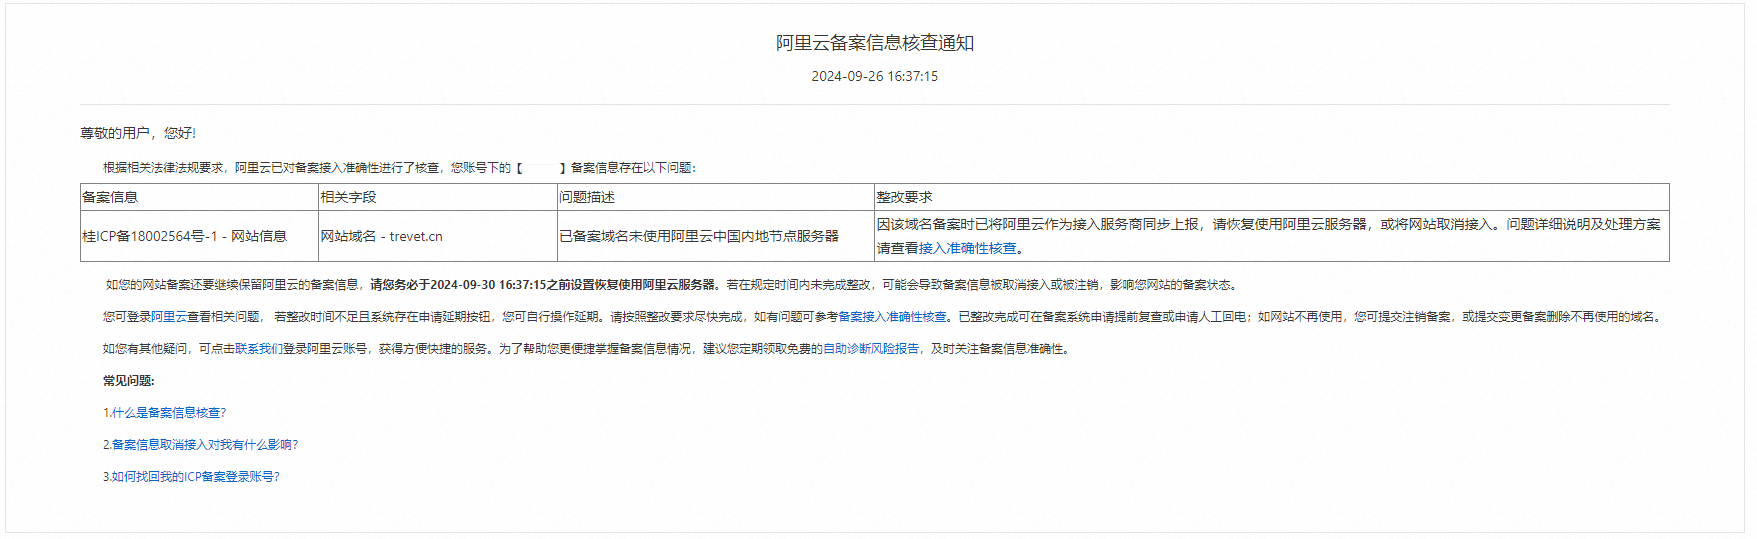Screen dimensions: 1757x539
Task: Click the 尊敬的用户,您好! greeting
Action: pos(138,133)
